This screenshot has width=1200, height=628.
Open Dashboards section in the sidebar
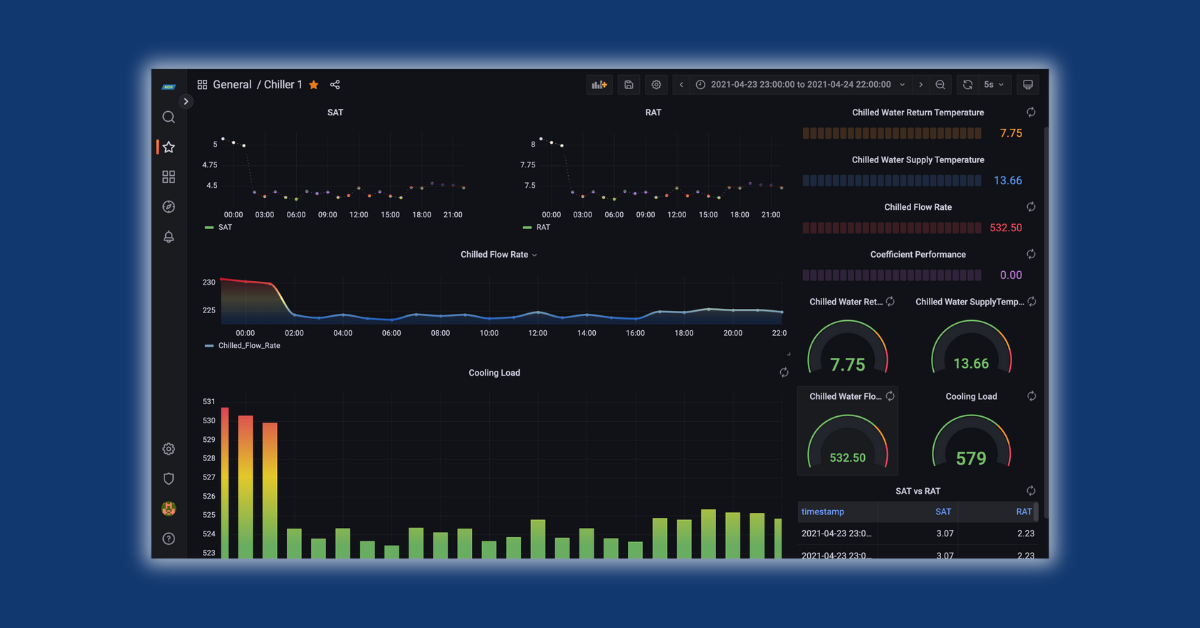[x=168, y=177]
